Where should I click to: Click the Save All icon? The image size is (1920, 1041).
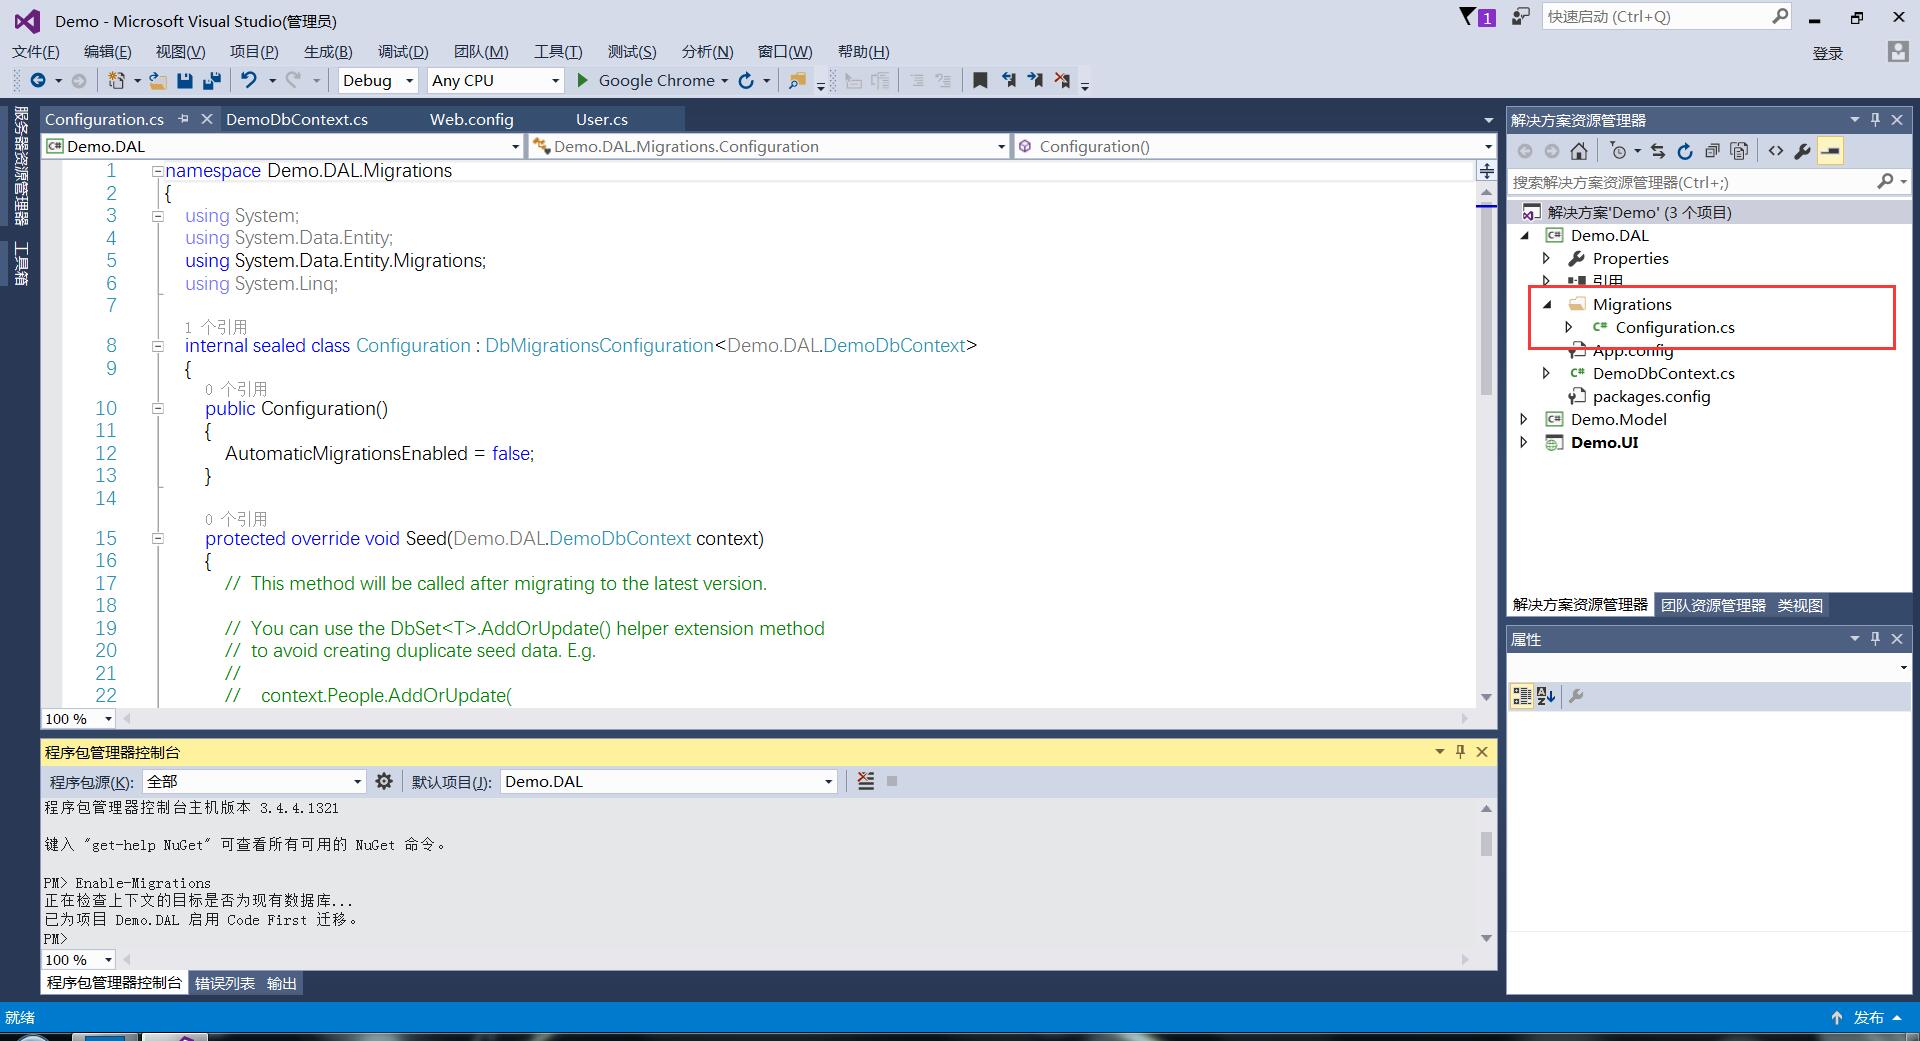tap(211, 80)
